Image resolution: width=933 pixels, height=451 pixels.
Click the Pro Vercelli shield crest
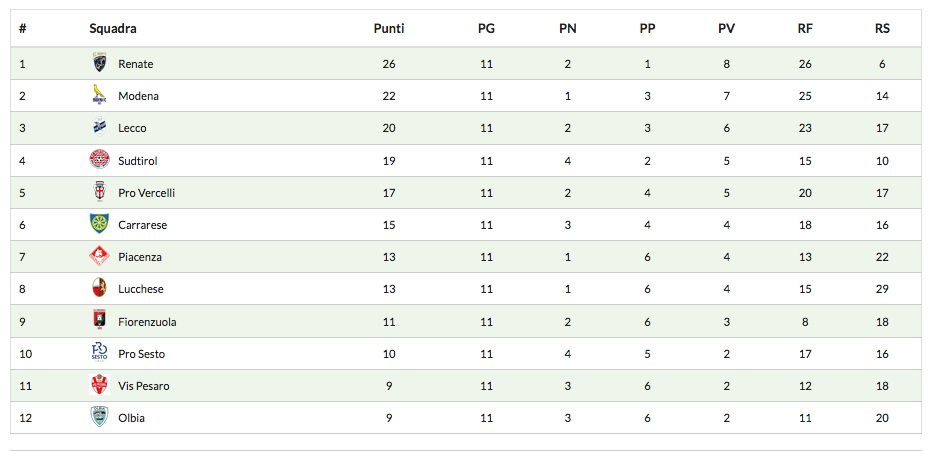(99, 192)
